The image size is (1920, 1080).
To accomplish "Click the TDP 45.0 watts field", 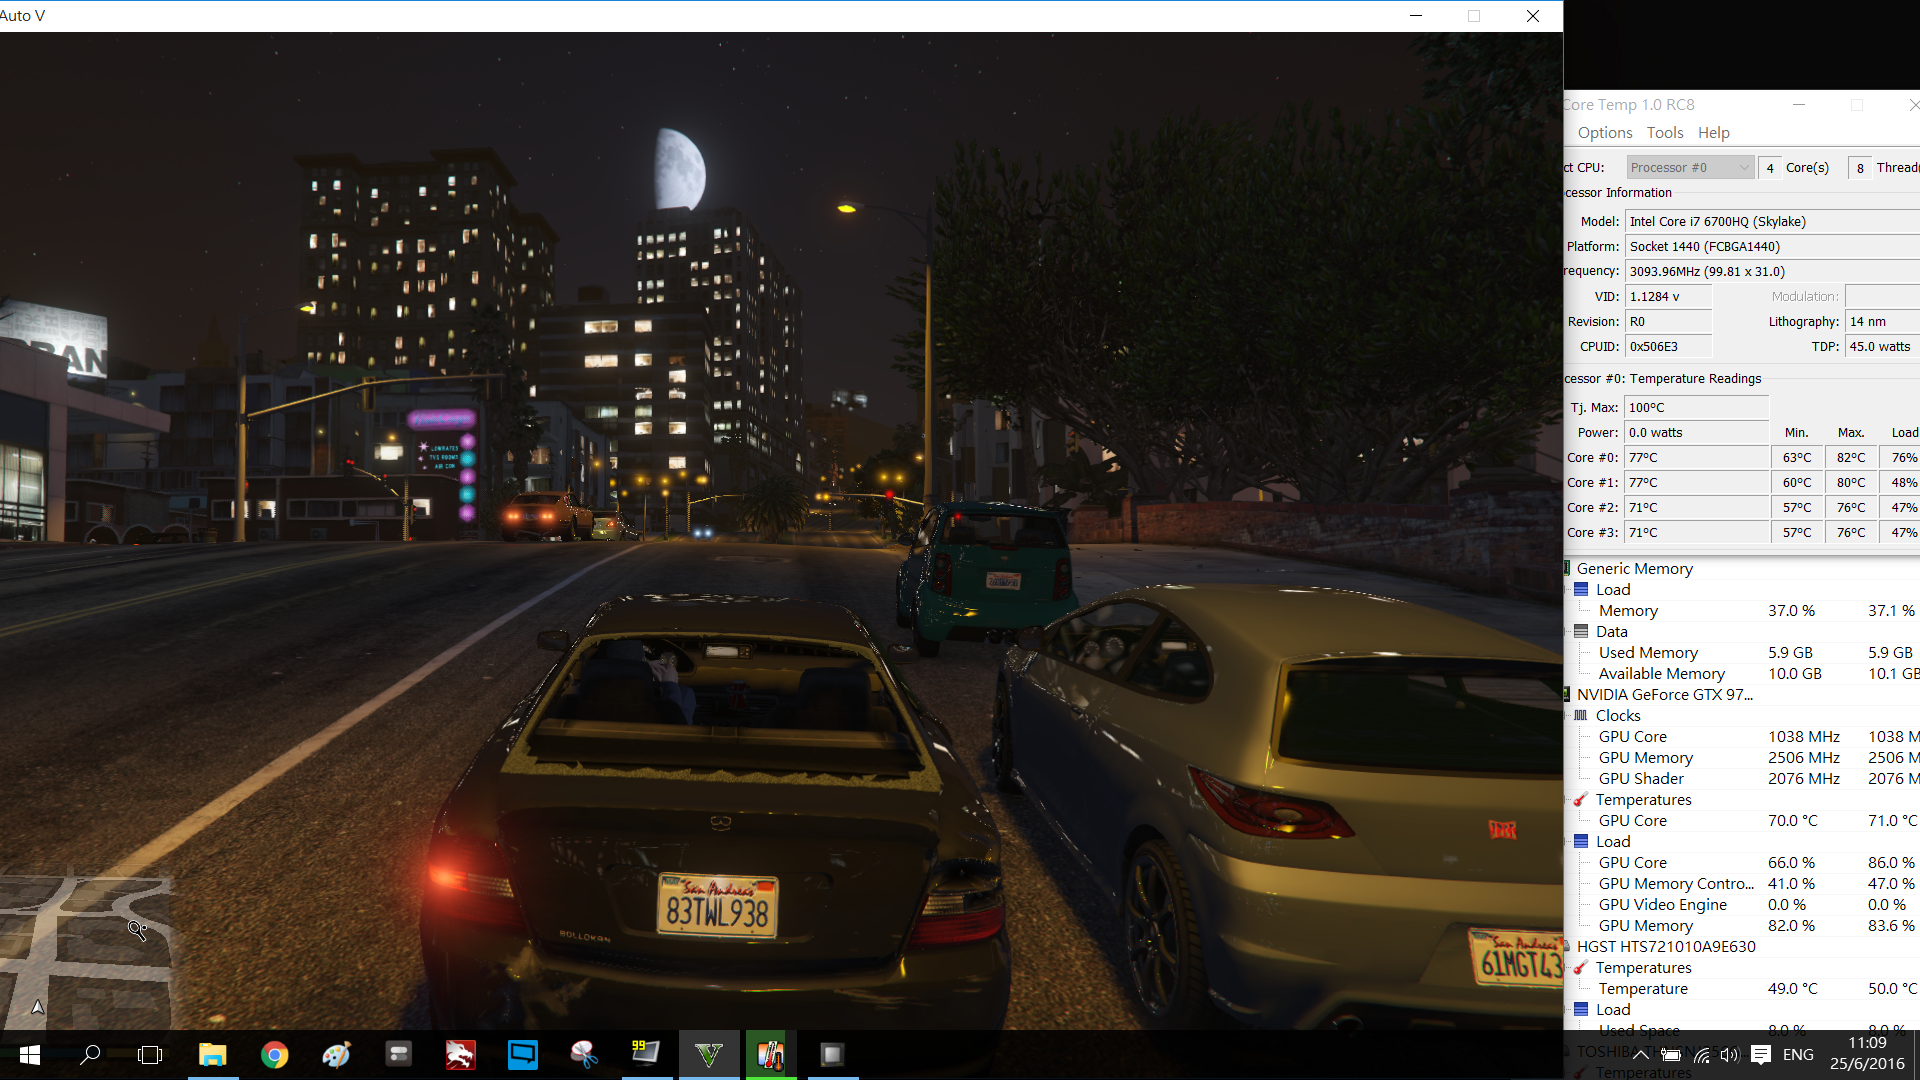I will tap(1882, 346).
